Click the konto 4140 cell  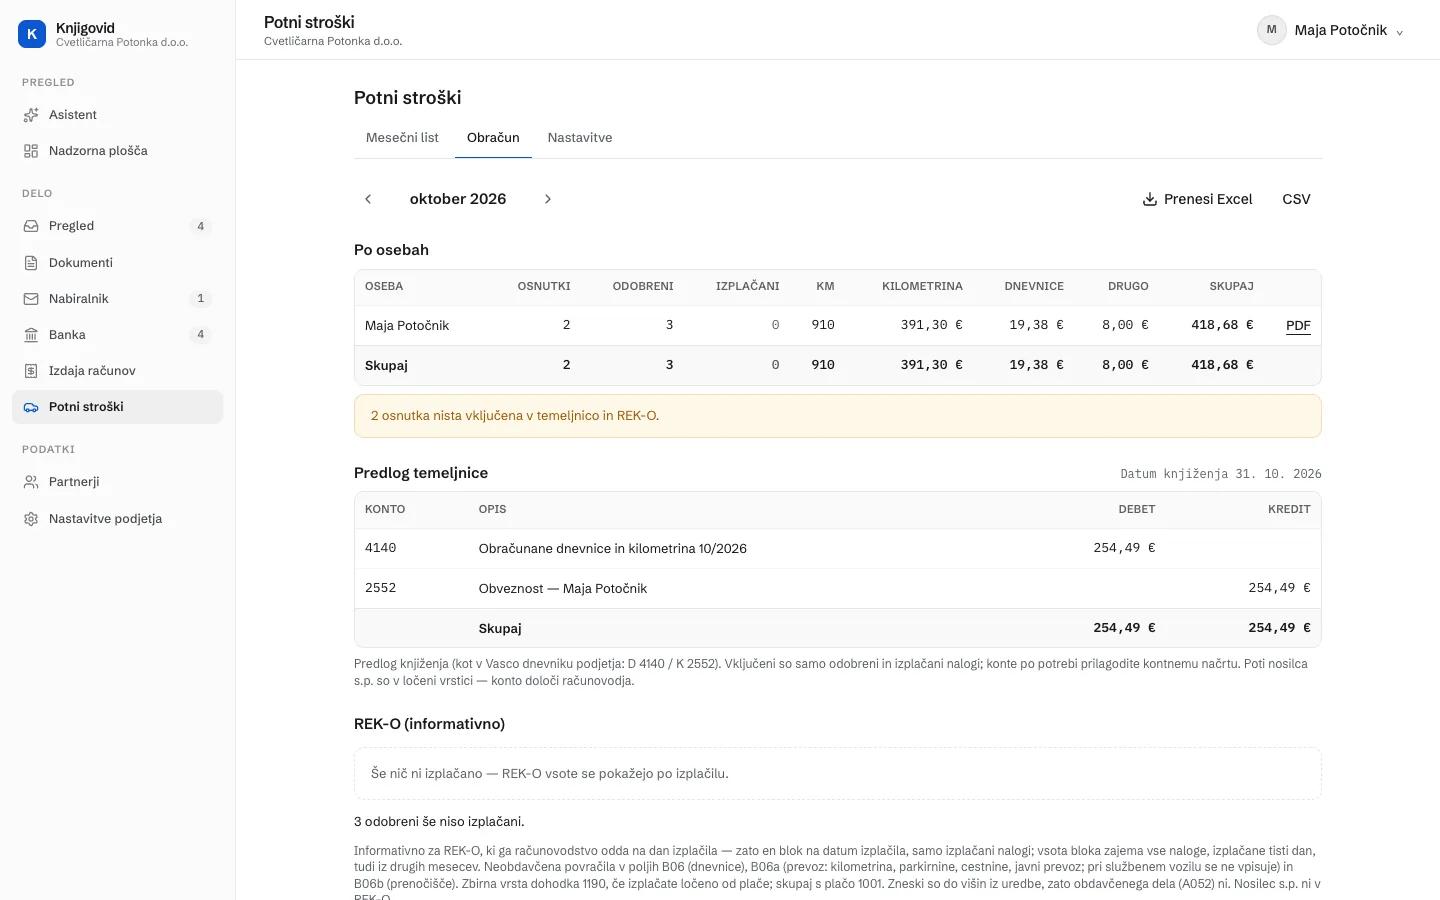click(x=381, y=548)
